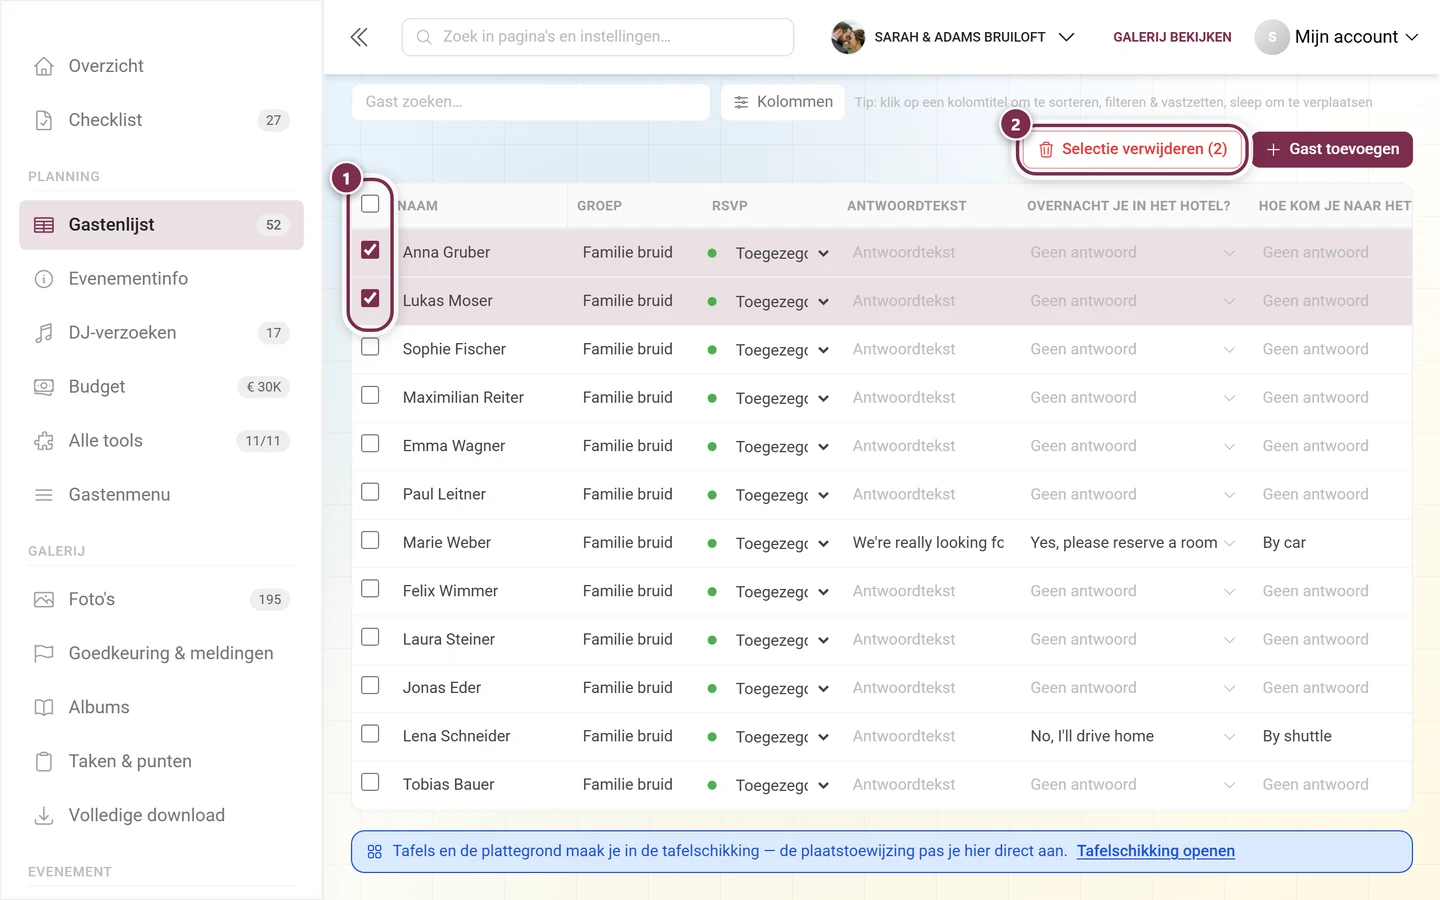1440x900 pixels.
Task: Follow the Tafelschikking openen link
Action: click(1156, 851)
